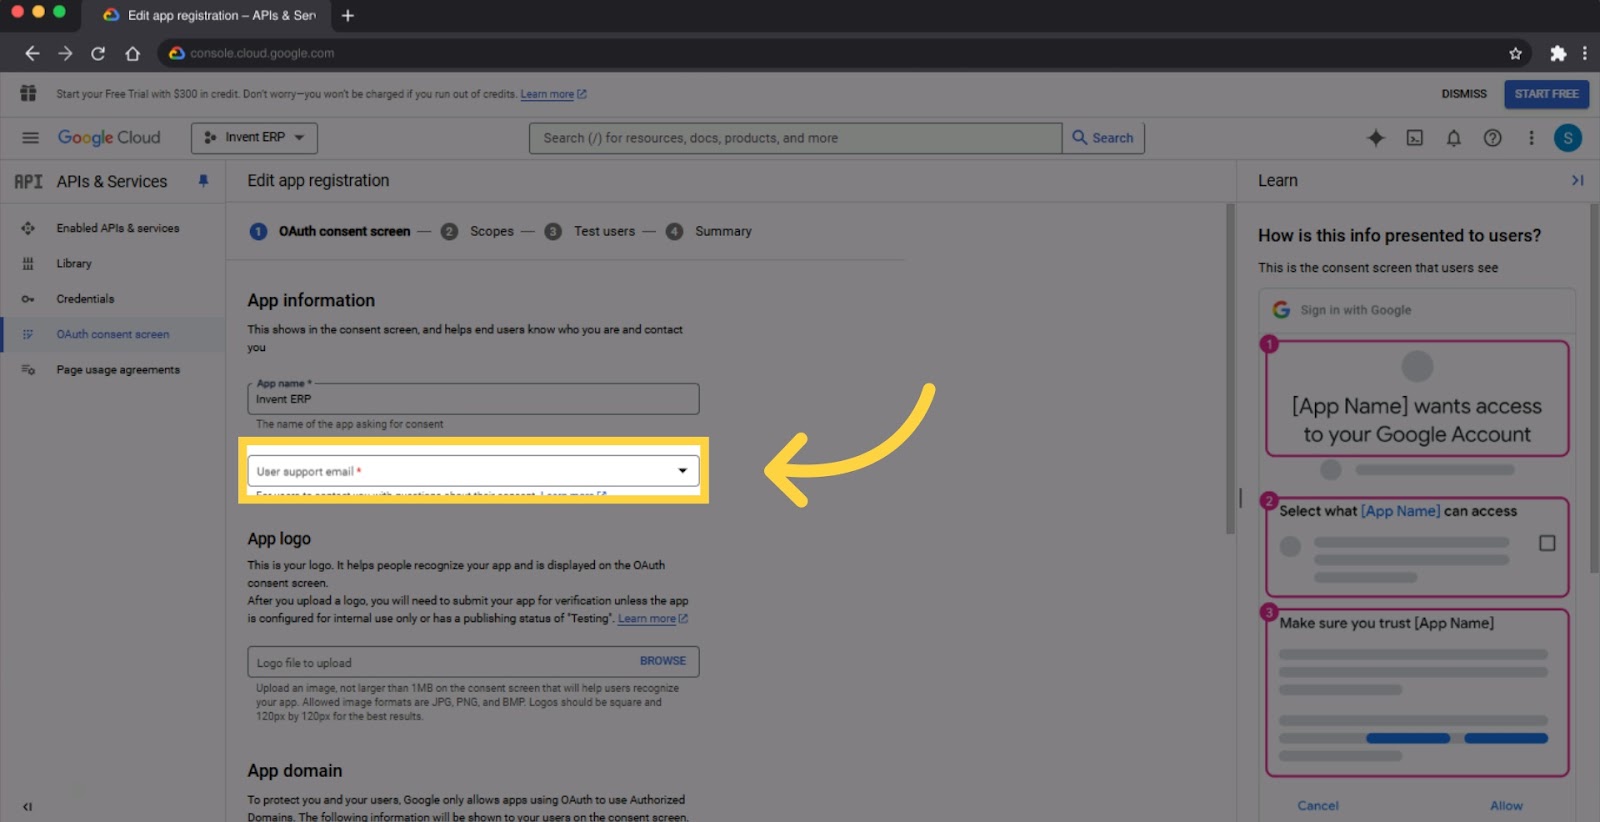Open the Library page in the sidebar
The height and width of the screenshot is (822, 1600).
[x=112, y=263]
